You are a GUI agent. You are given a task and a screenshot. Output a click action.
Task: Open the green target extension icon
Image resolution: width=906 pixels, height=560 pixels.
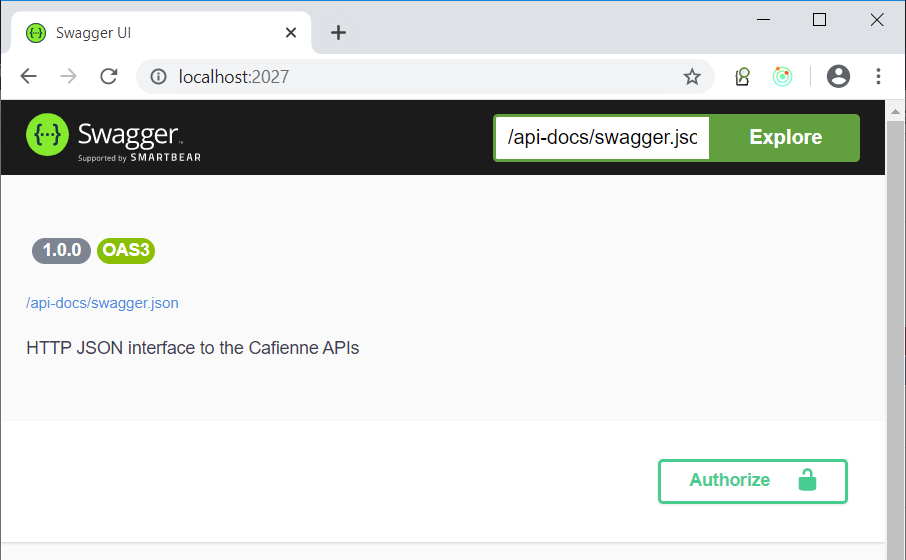click(x=782, y=76)
